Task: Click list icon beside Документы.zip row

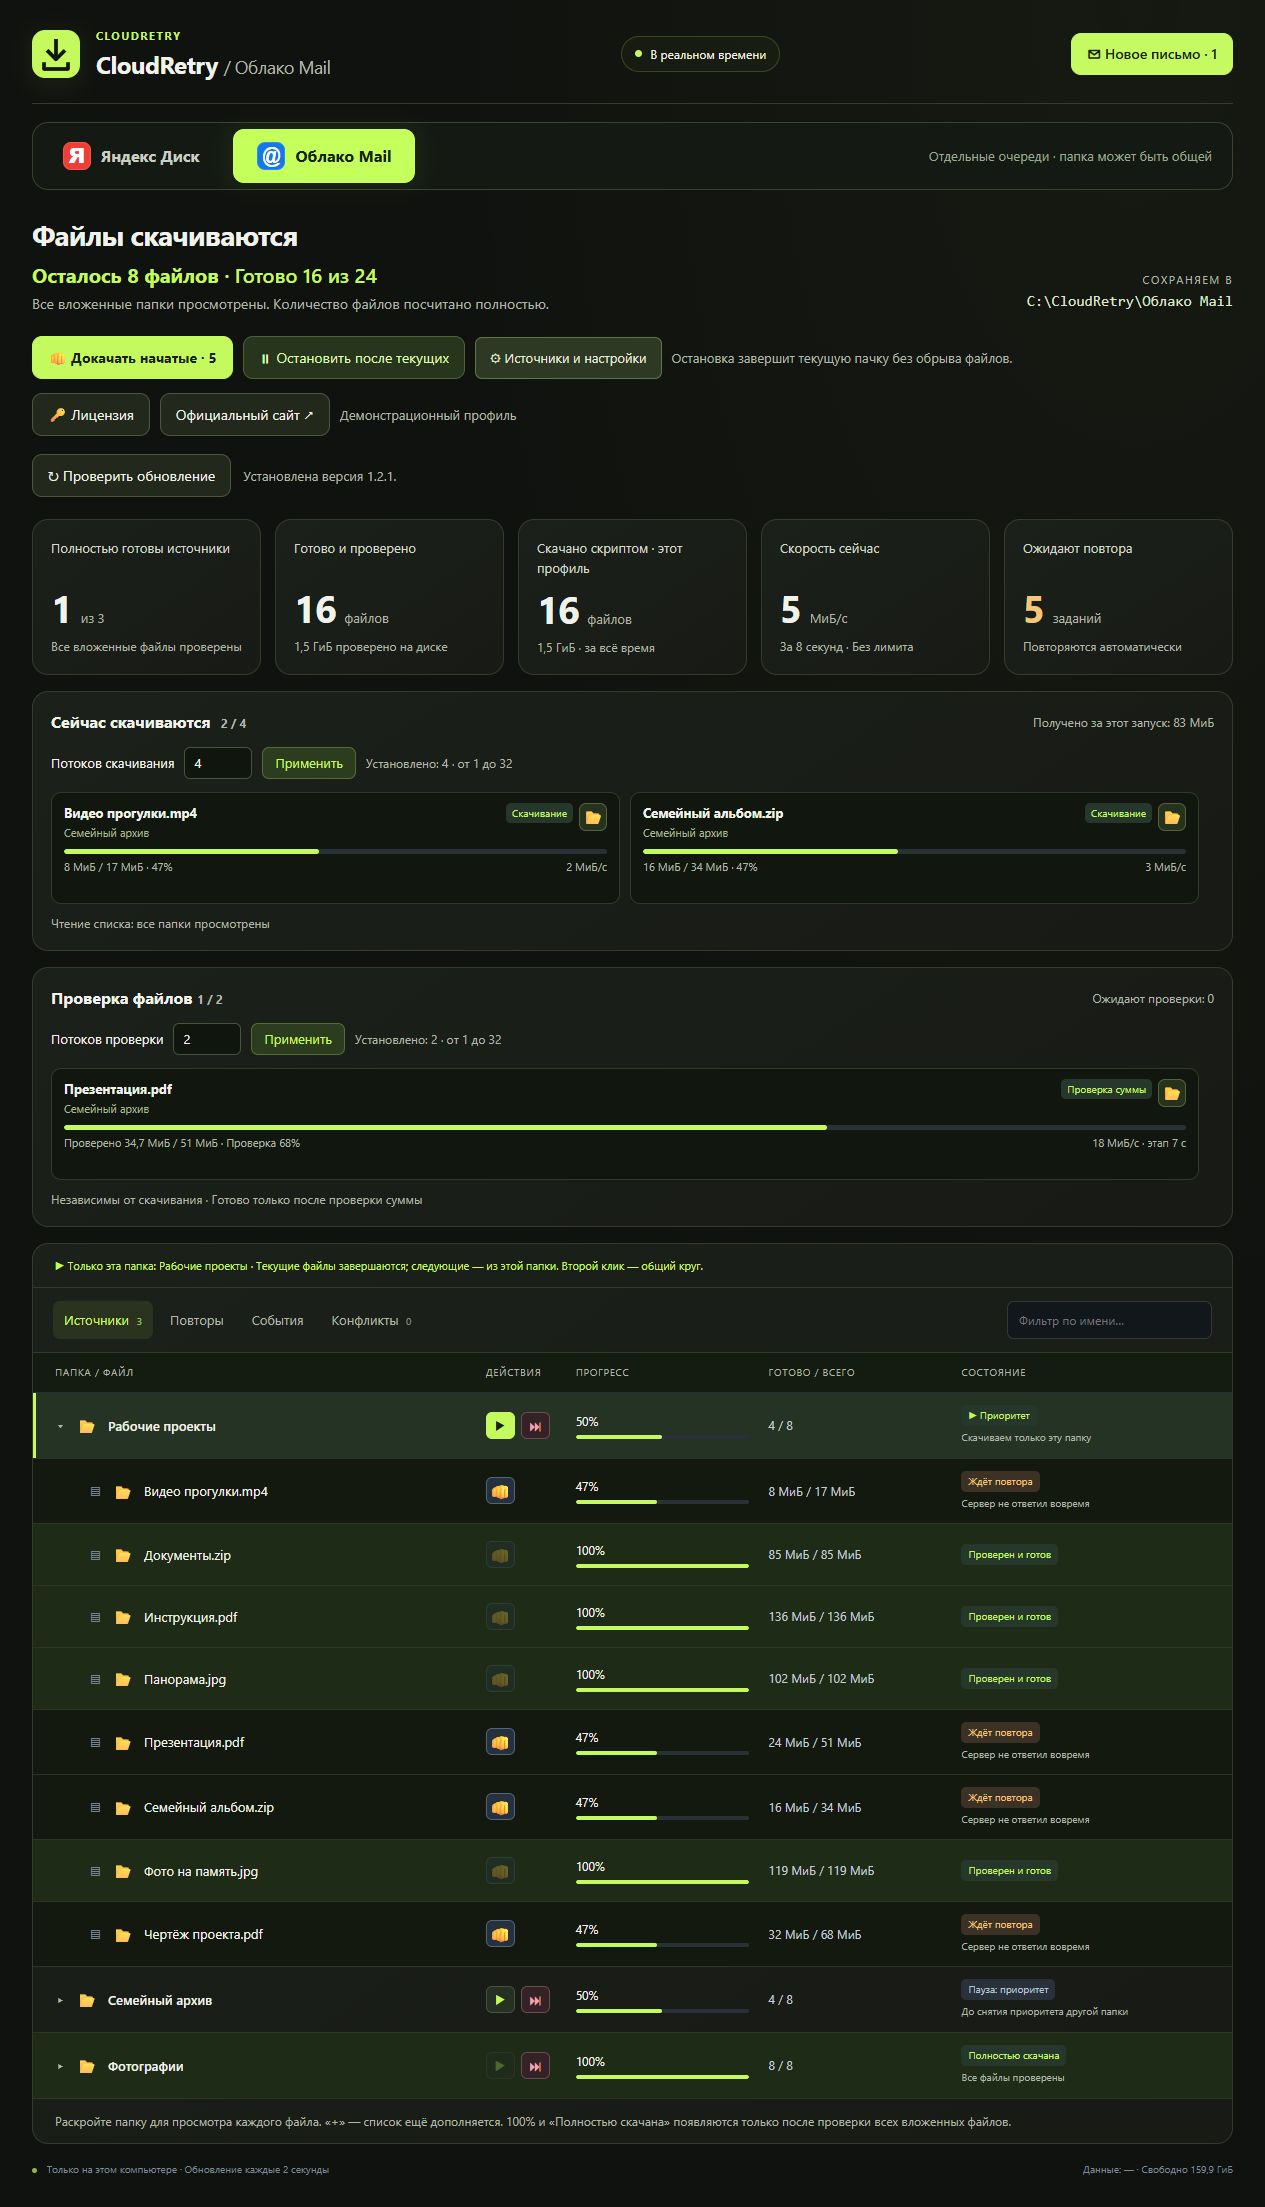Action: [96, 1555]
